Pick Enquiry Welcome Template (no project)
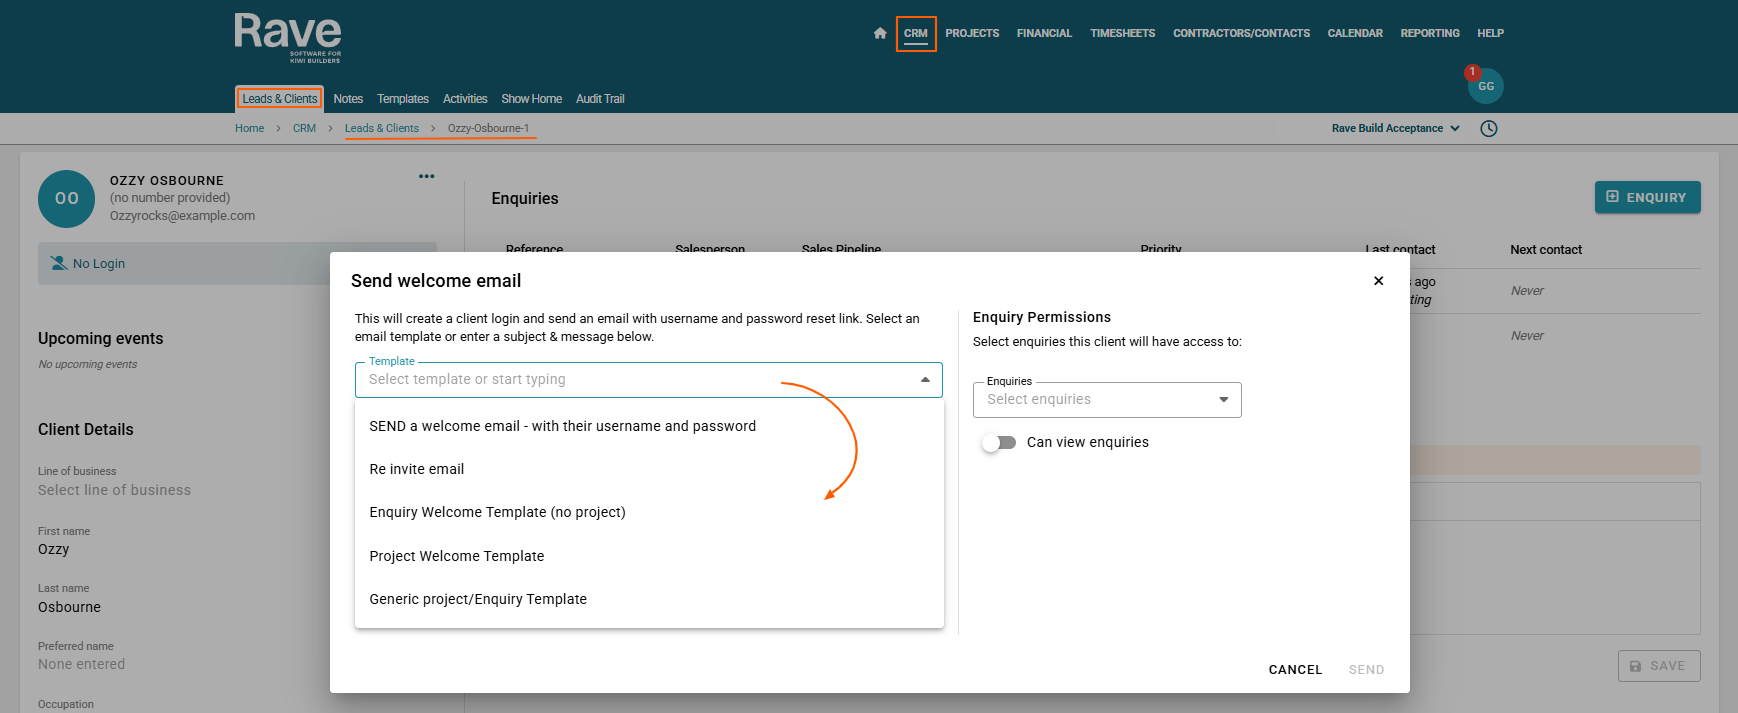This screenshot has width=1738, height=713. [497, 512]
